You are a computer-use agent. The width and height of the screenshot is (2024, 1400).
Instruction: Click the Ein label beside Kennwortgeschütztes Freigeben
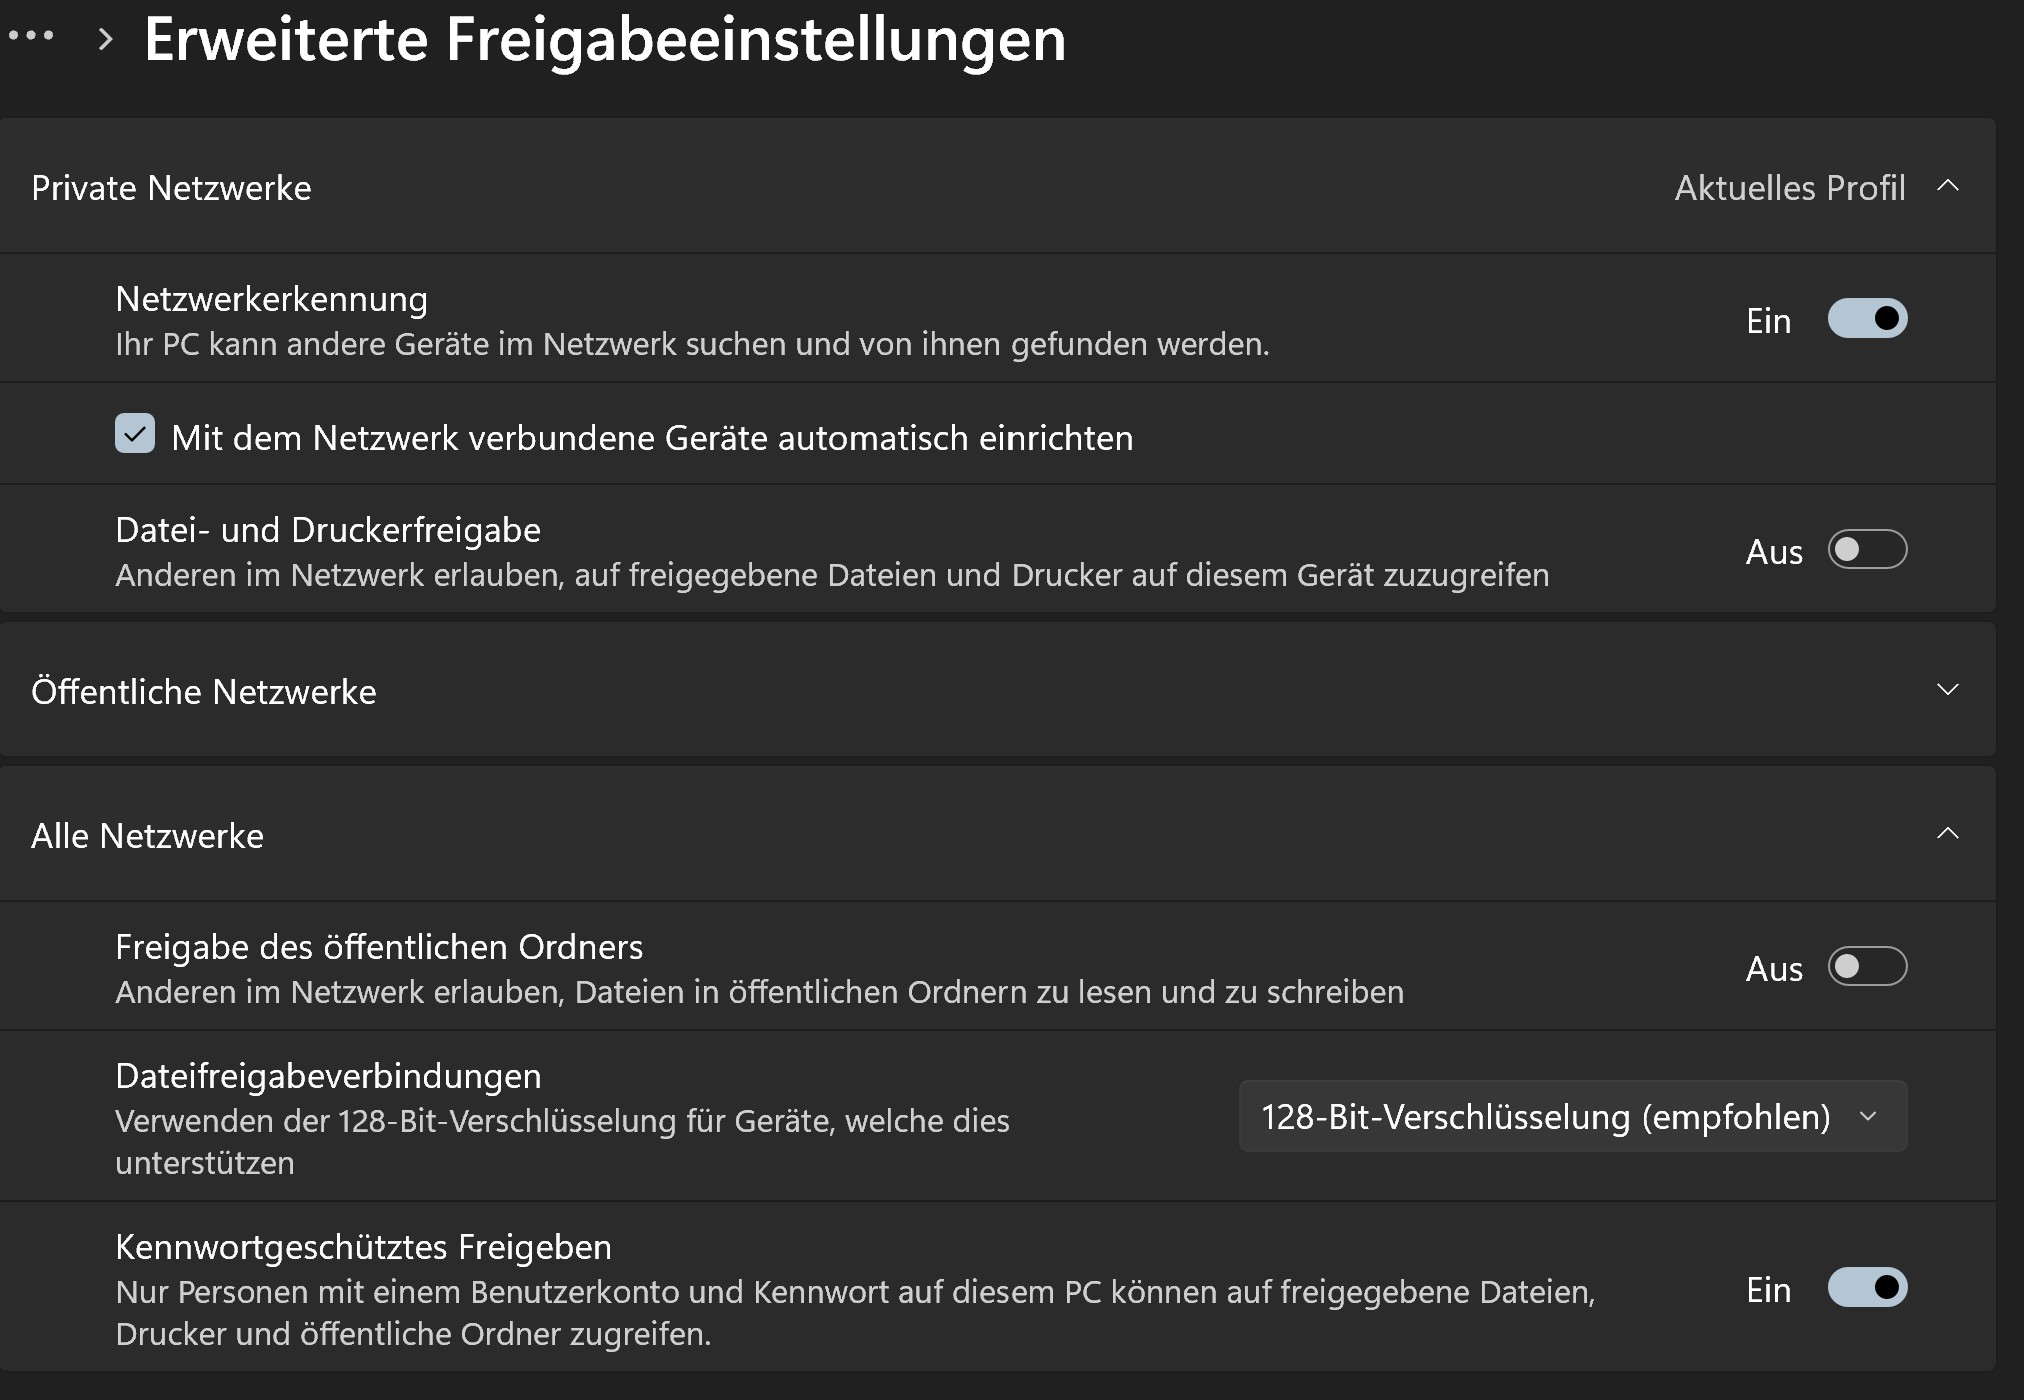point(1767,1289)
